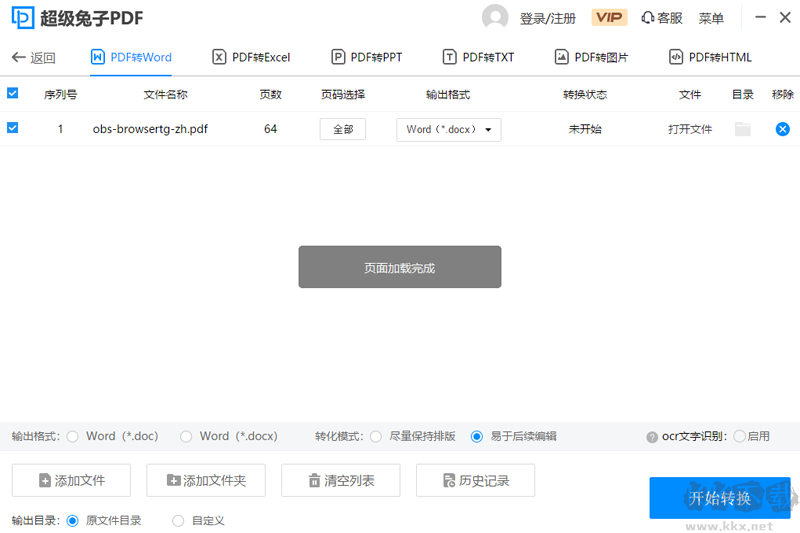Select the 自定义 output directory radio button

tap(179, 520)
